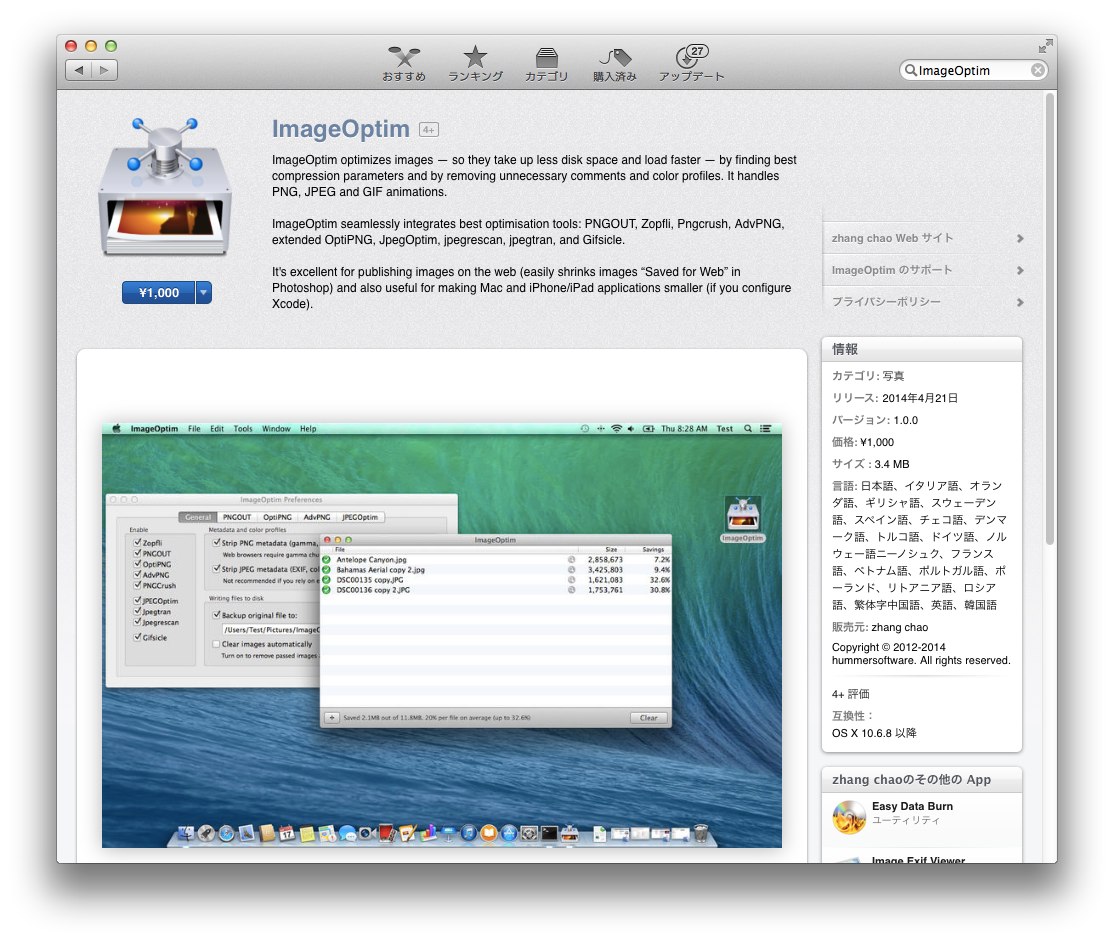Click the 情報 panel header

pos(921,350)
